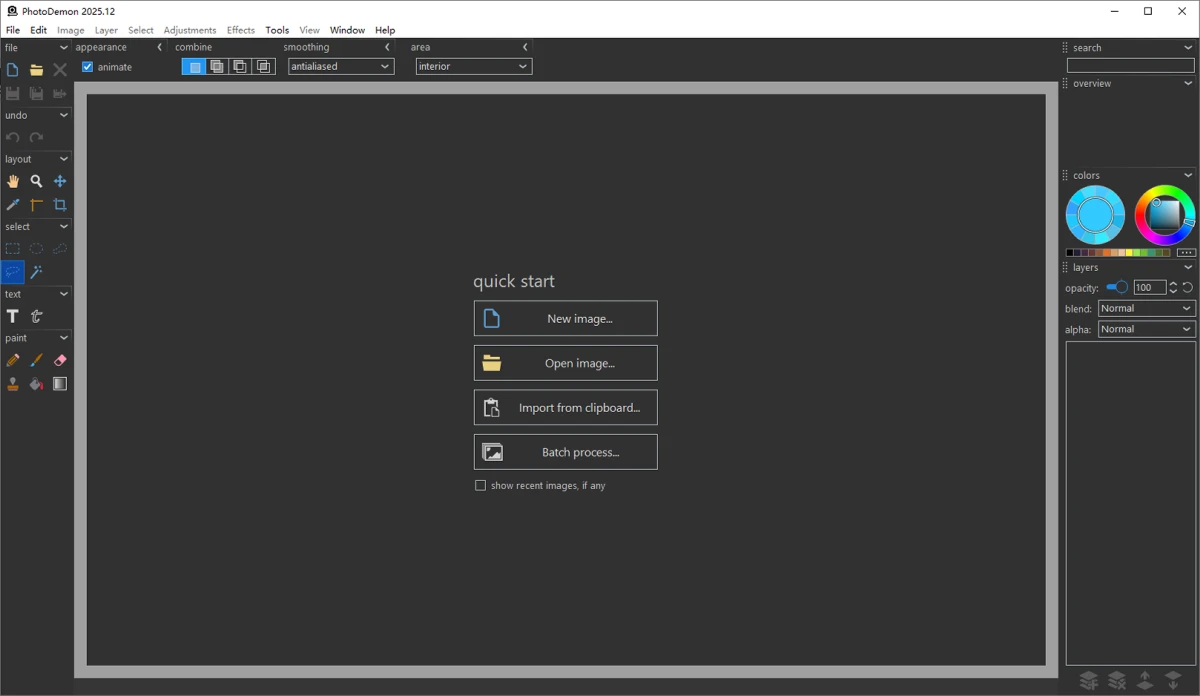
Task: Click the move layer down icon
Action: coord(1173,681)
